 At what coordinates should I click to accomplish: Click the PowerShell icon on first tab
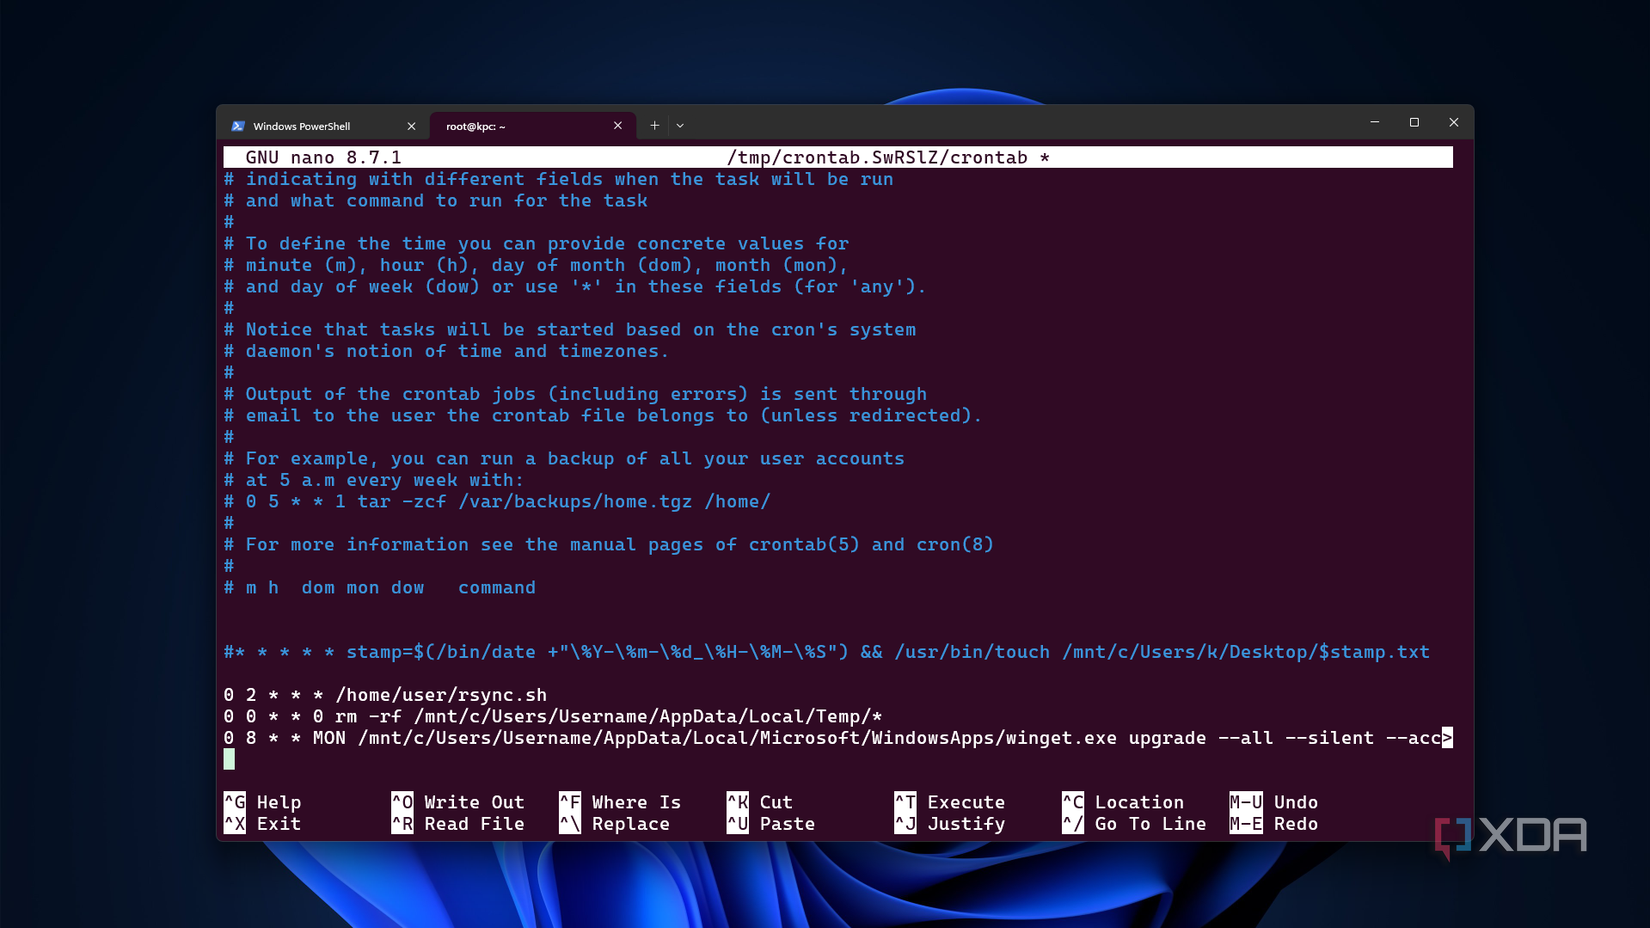pyautogui.click(x=238, y=126)
